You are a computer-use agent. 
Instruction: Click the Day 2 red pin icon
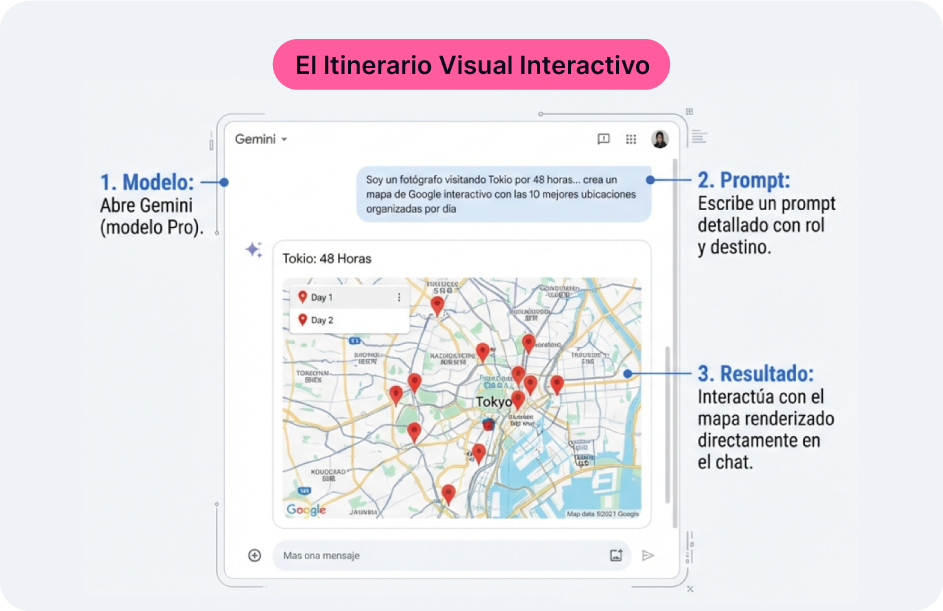[303, 319]
